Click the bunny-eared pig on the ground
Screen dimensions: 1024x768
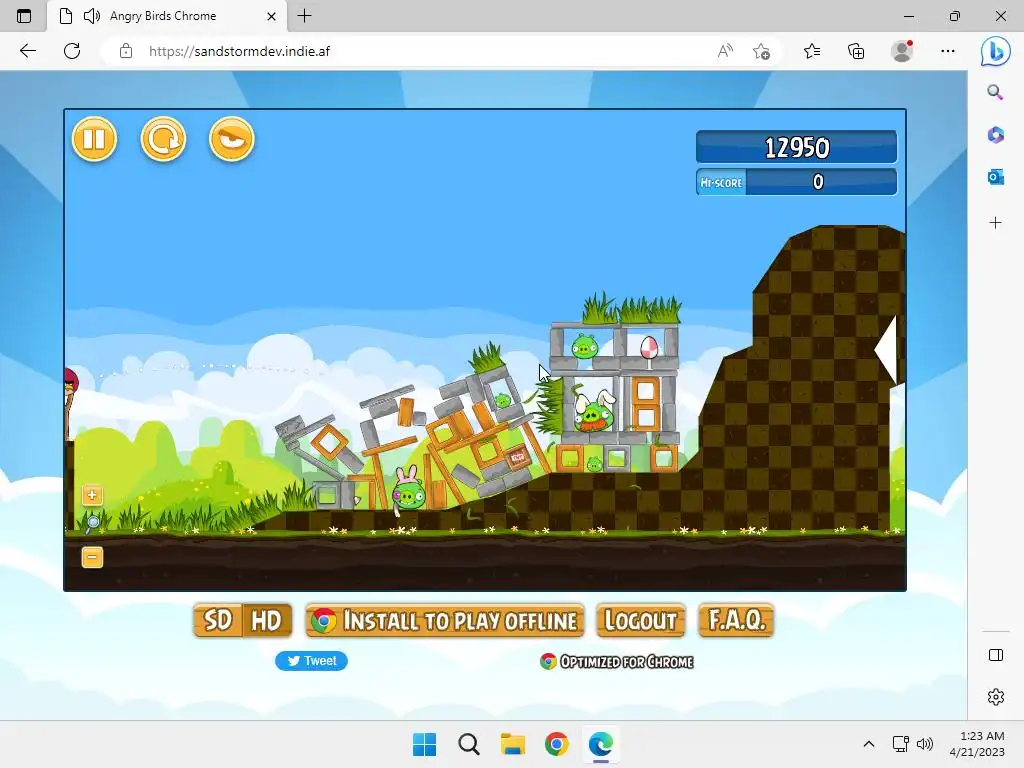[408, 491]
